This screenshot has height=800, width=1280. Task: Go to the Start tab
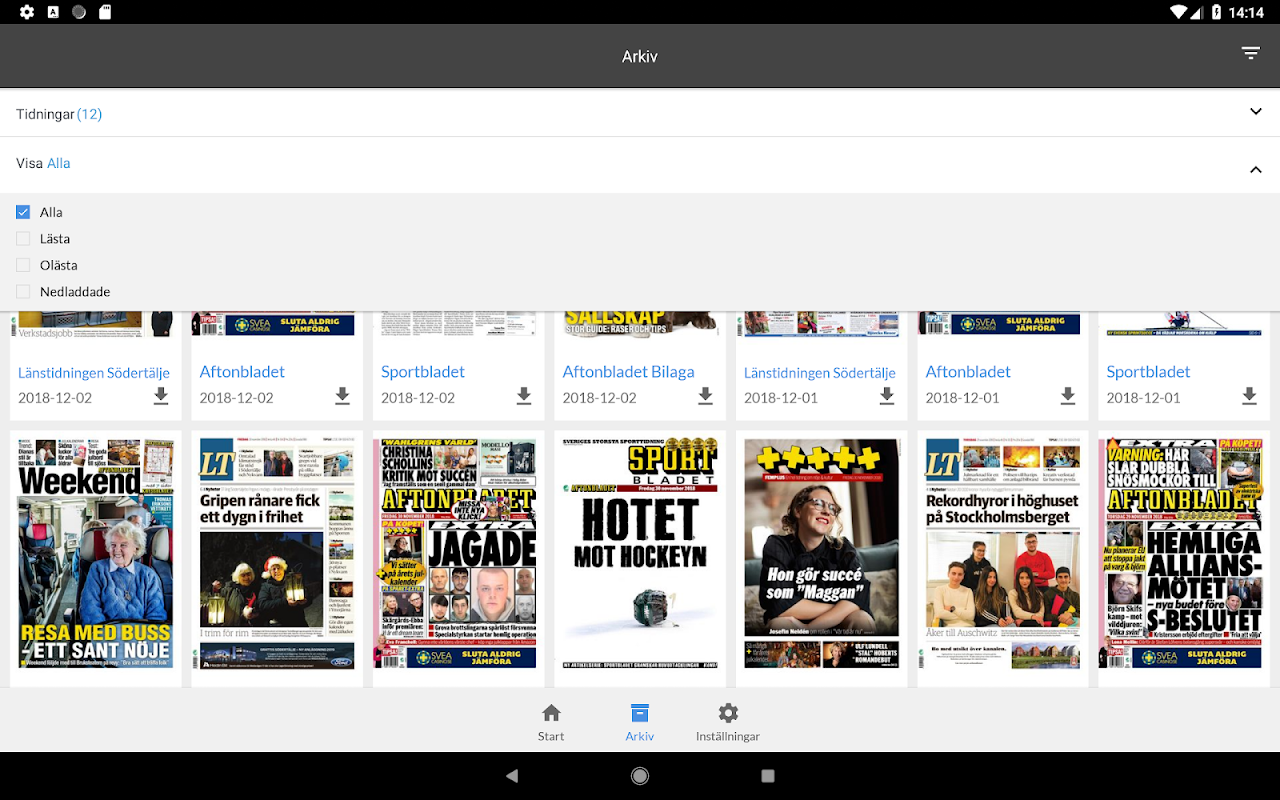point(551,723)
